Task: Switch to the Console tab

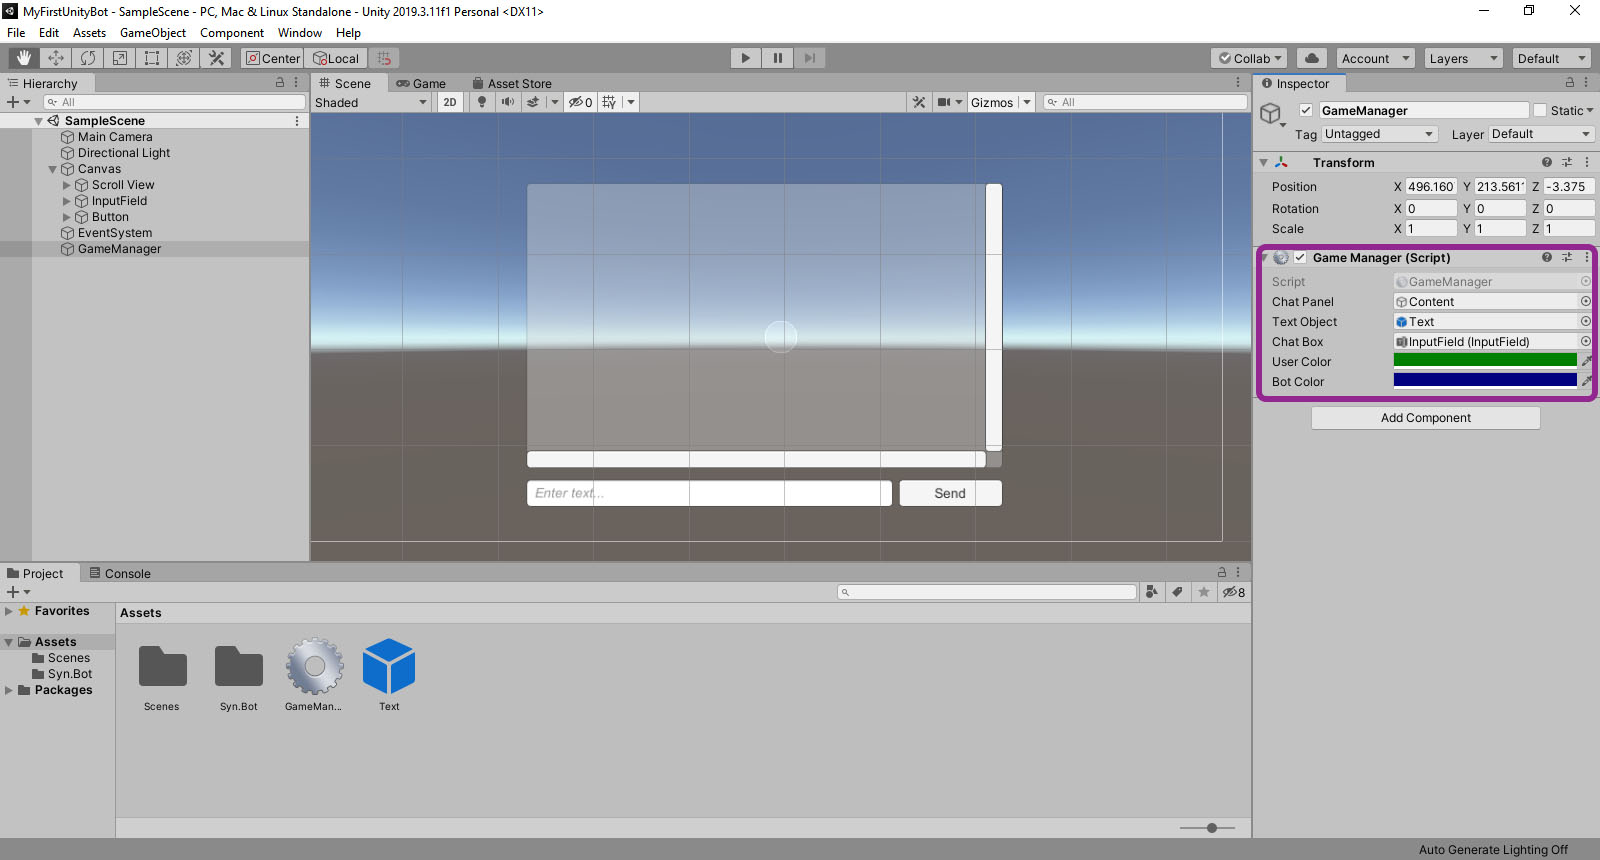Action: pyautogui.click(x=120, y=573)
